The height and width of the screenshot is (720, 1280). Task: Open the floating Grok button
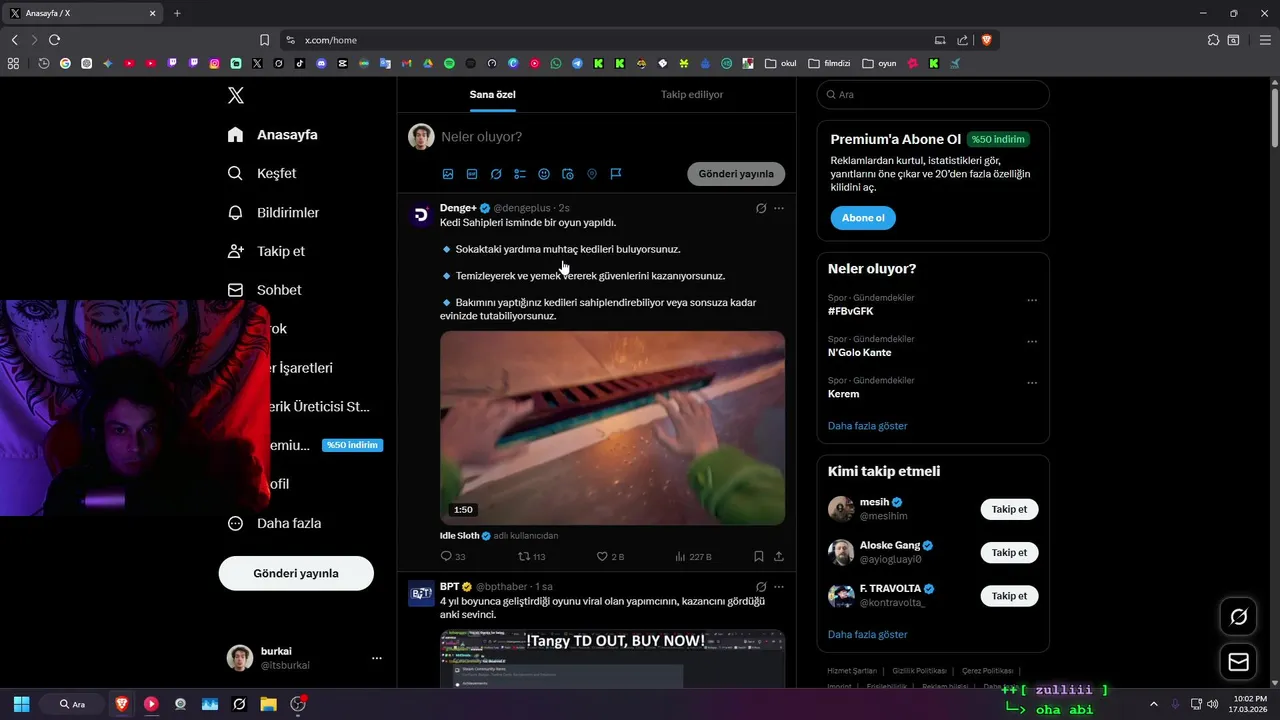coord(1239,617)
